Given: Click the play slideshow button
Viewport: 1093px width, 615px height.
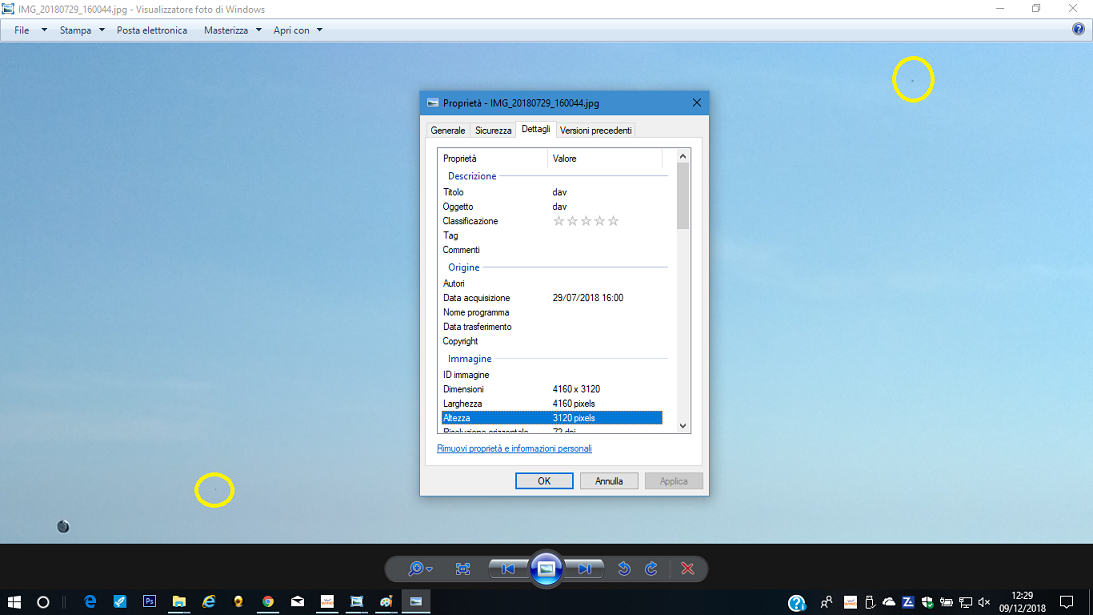Looking at the screenshot, I should (x=546, y=568).
